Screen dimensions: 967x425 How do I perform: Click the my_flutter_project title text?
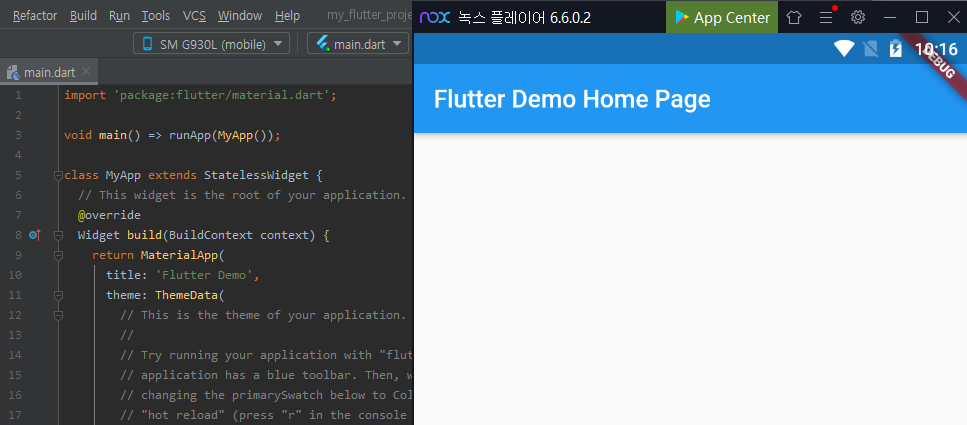tap(369, 15)
